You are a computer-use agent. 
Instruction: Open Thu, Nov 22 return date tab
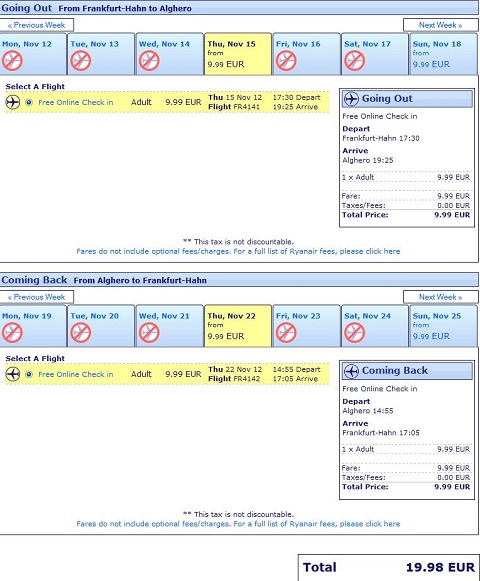tap(238, 326)
